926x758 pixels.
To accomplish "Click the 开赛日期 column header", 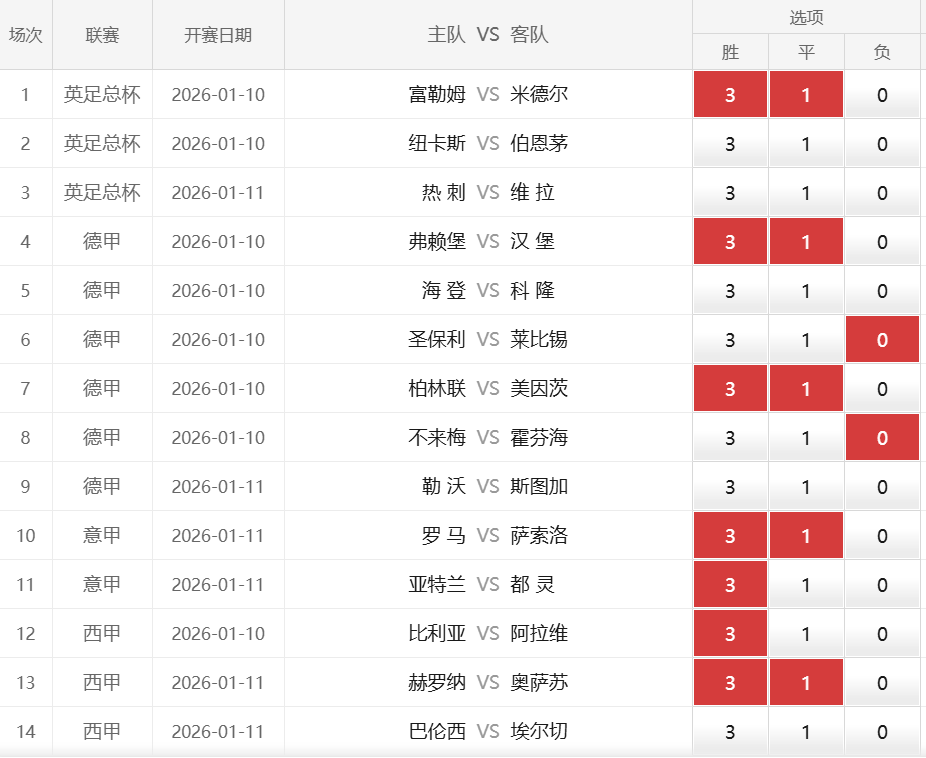I will (x=217, y=34).
